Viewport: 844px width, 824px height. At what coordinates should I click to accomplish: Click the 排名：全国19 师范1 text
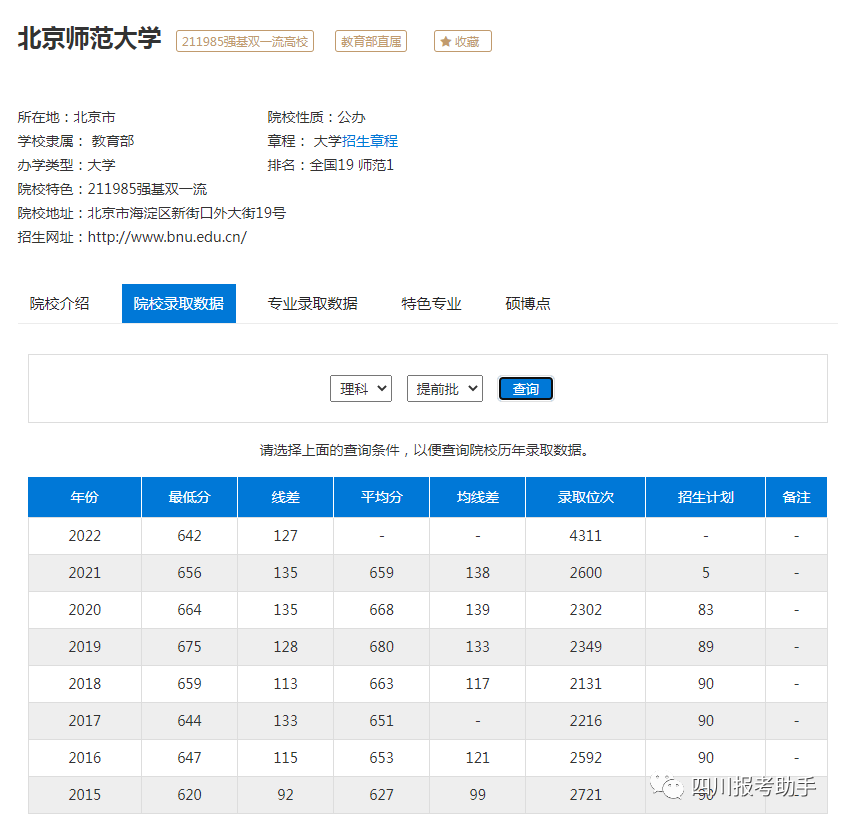330,165
